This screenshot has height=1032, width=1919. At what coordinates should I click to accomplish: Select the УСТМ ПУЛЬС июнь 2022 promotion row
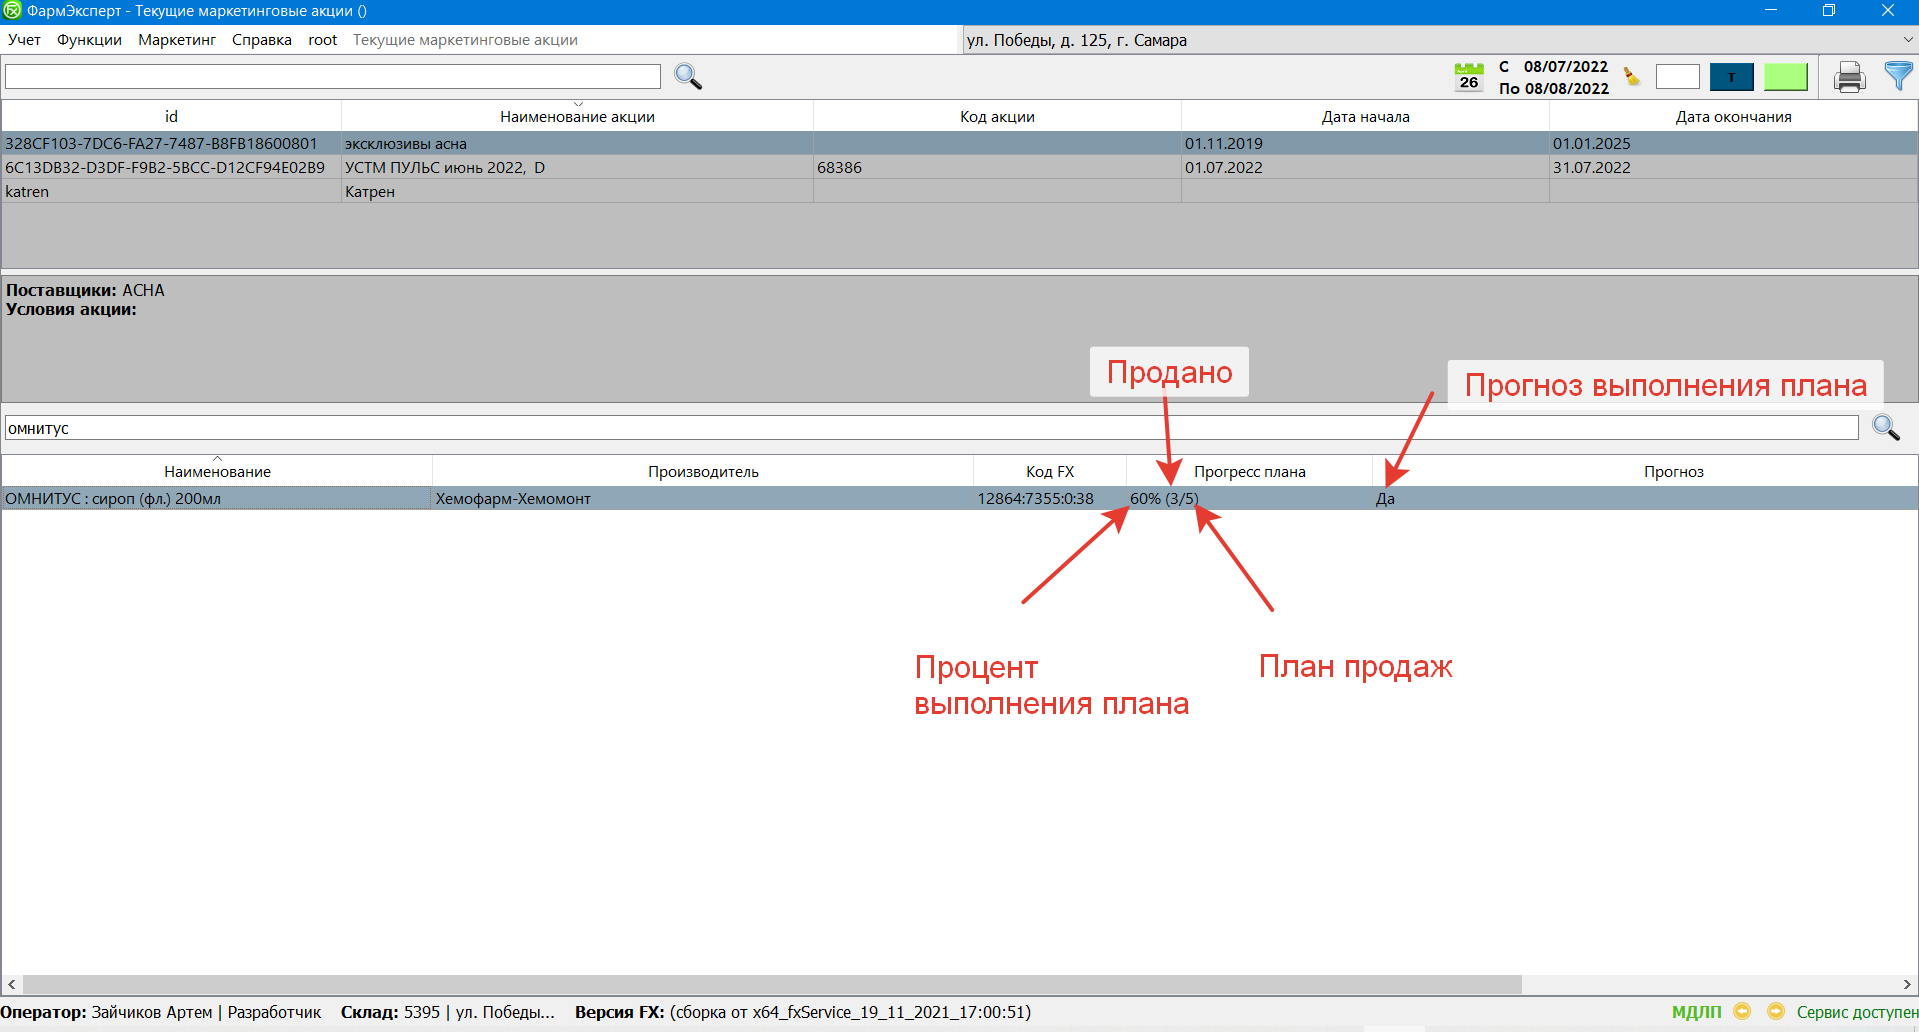pyautogui.click(x=445, y=168)
